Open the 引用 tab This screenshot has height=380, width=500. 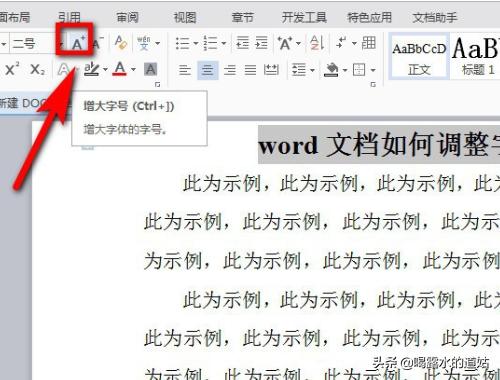tap(70, 17)
